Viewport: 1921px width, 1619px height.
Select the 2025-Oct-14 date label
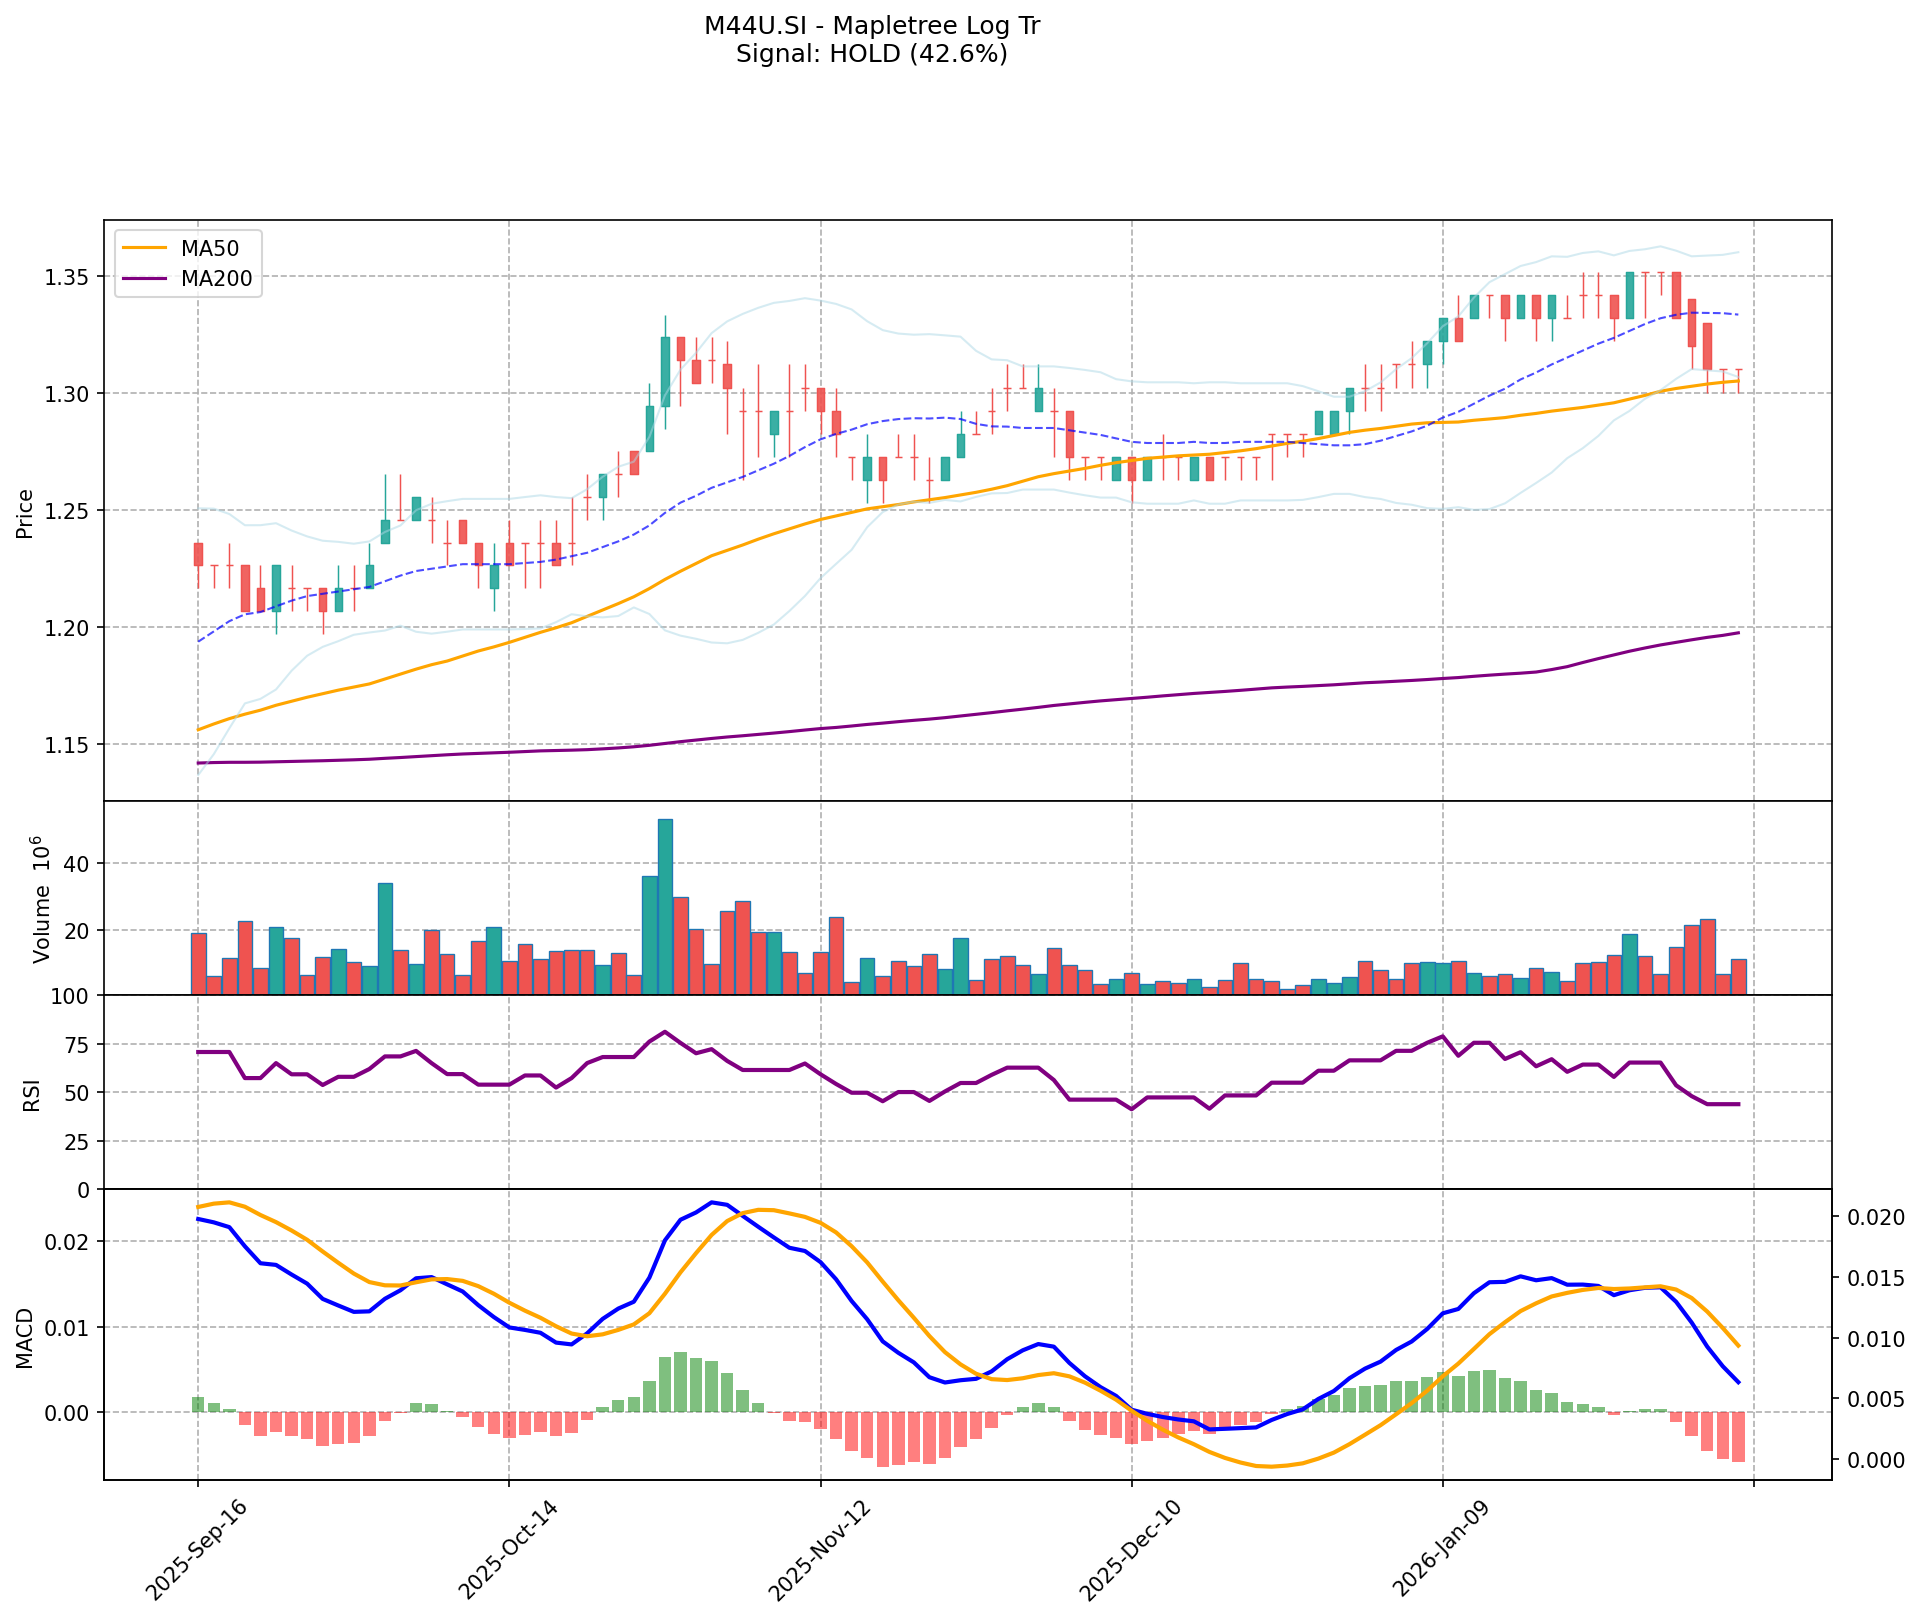[507, 1551]
